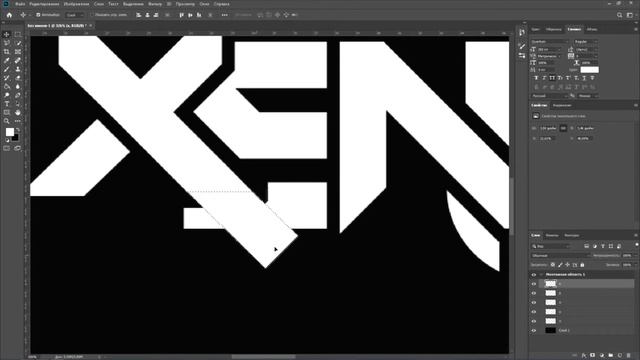640x360 pixels.
Task: Select the Move tool
Action: pos(7,34)
